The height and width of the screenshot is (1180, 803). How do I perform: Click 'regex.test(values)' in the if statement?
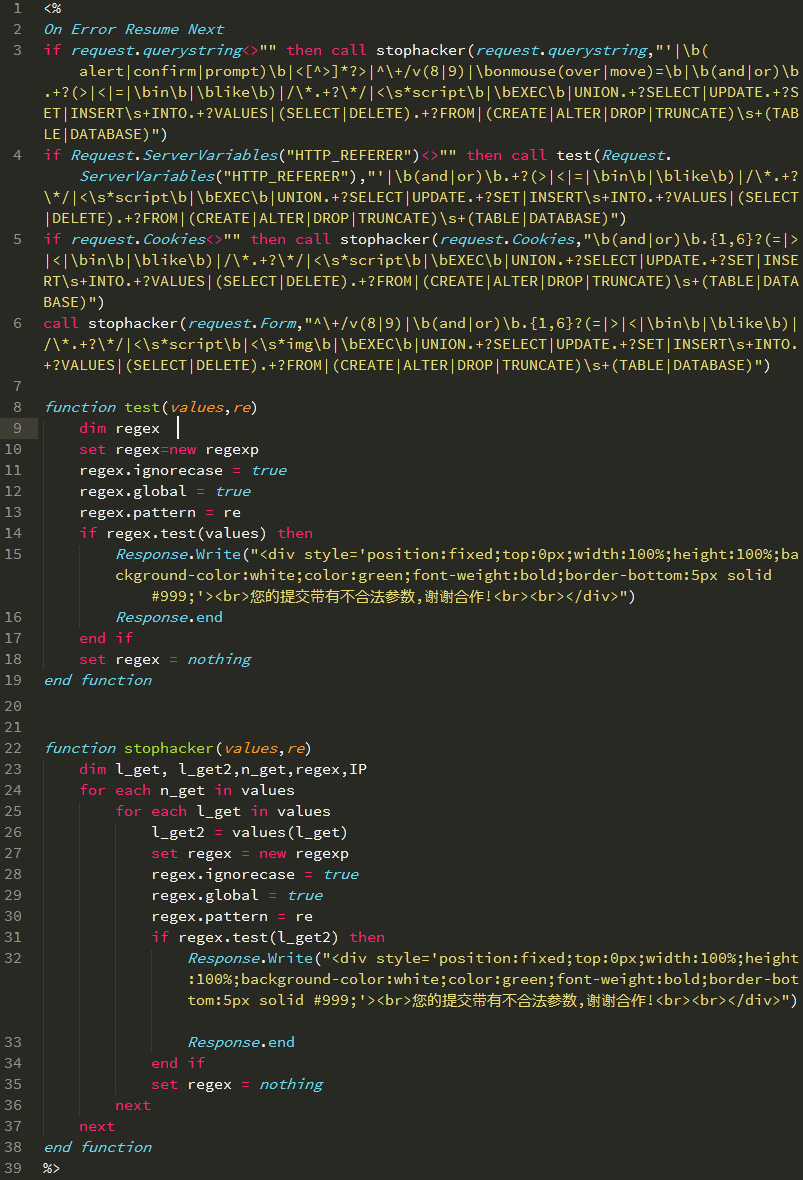pos(186,533)
